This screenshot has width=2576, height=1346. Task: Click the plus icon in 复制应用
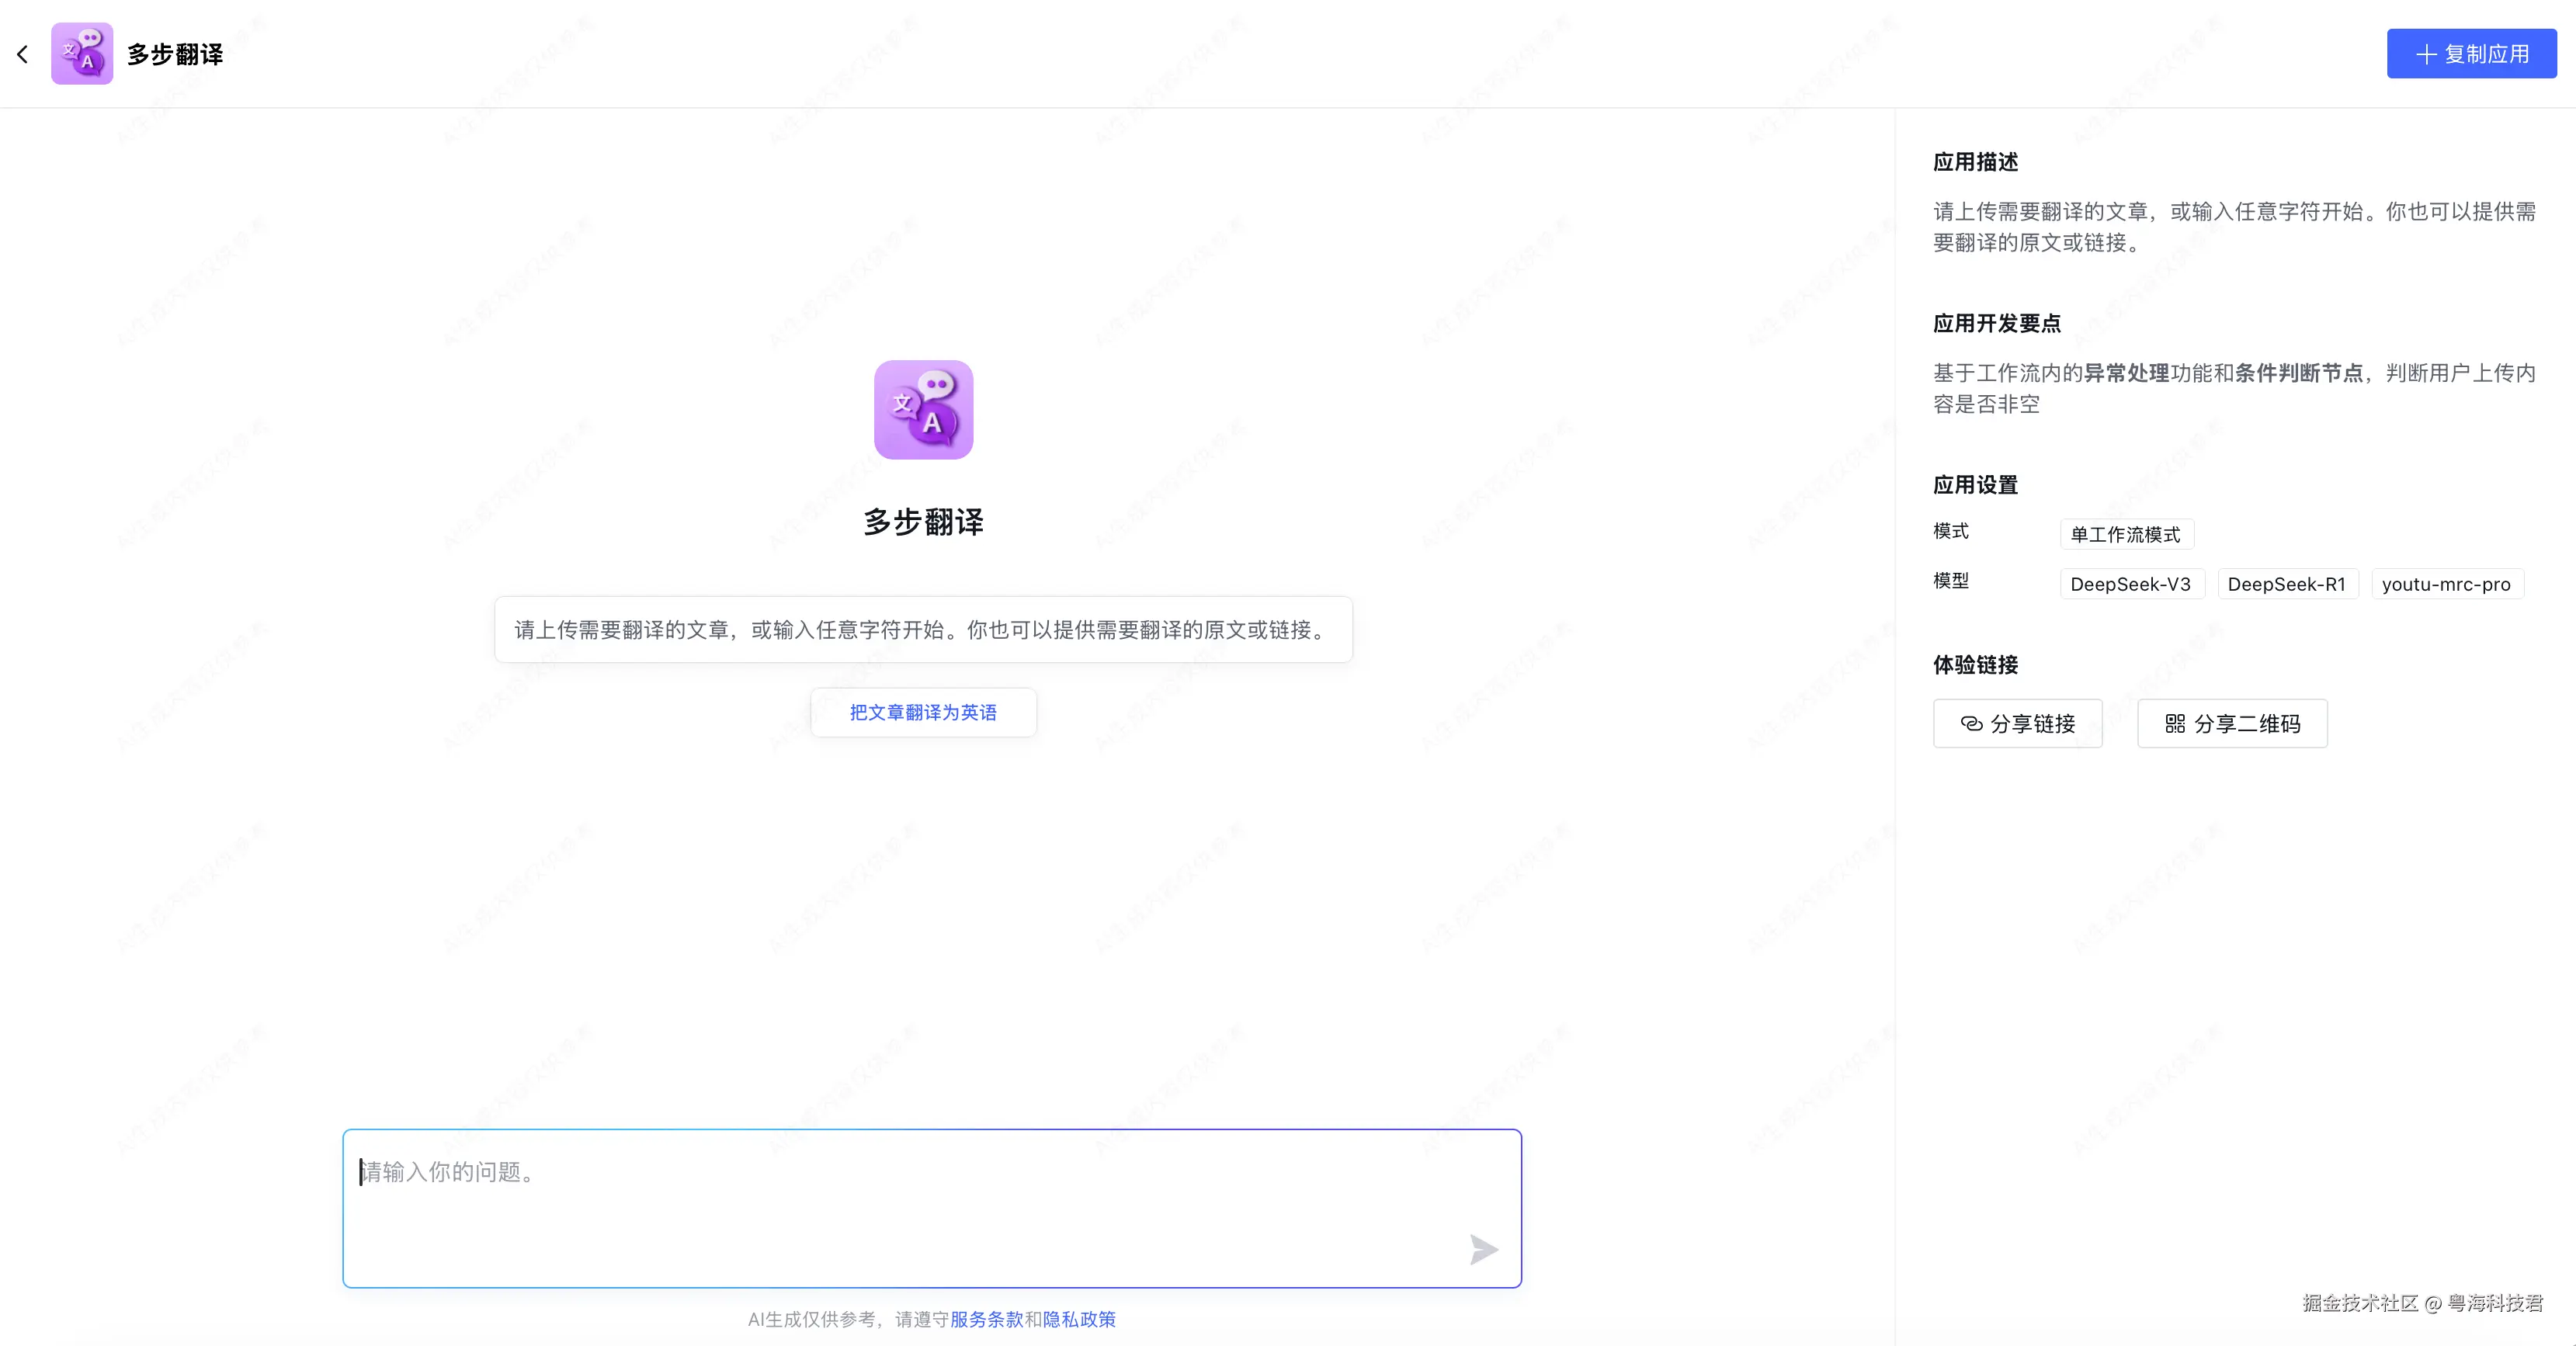2426,54
